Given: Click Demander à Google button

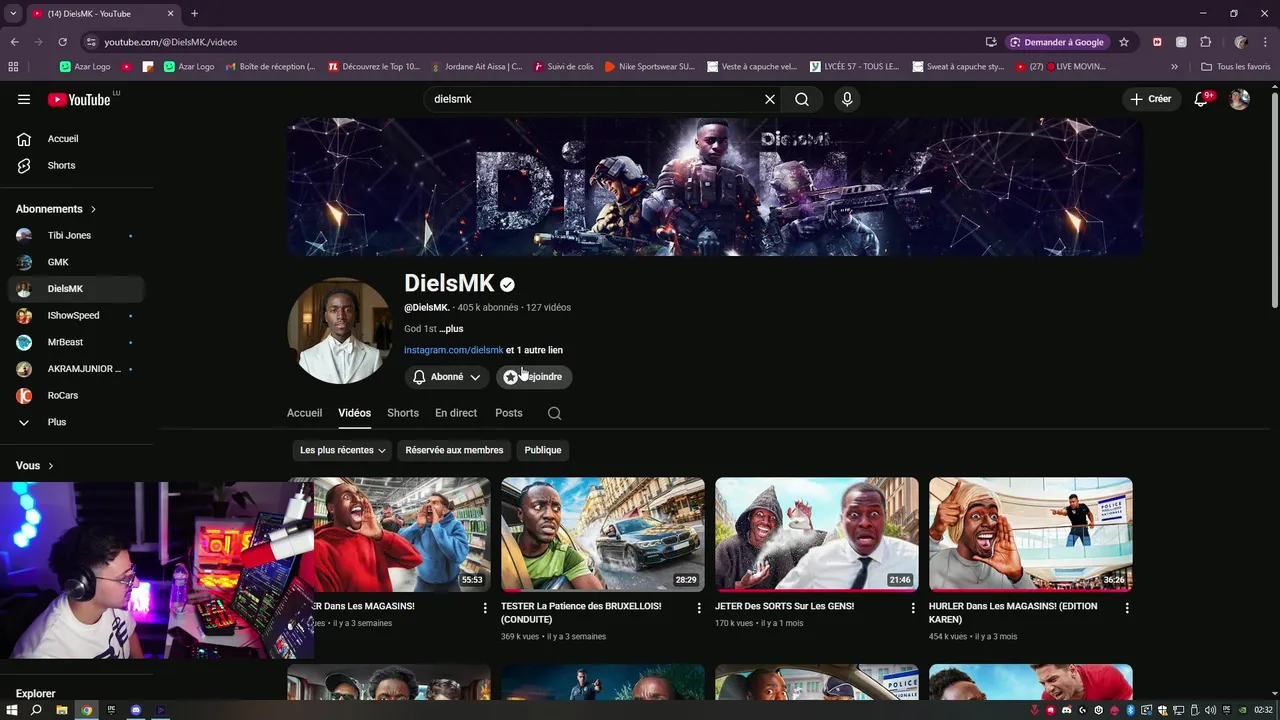Looking at the screenshot, I should pyautogui.click(x=1057, y=42).
